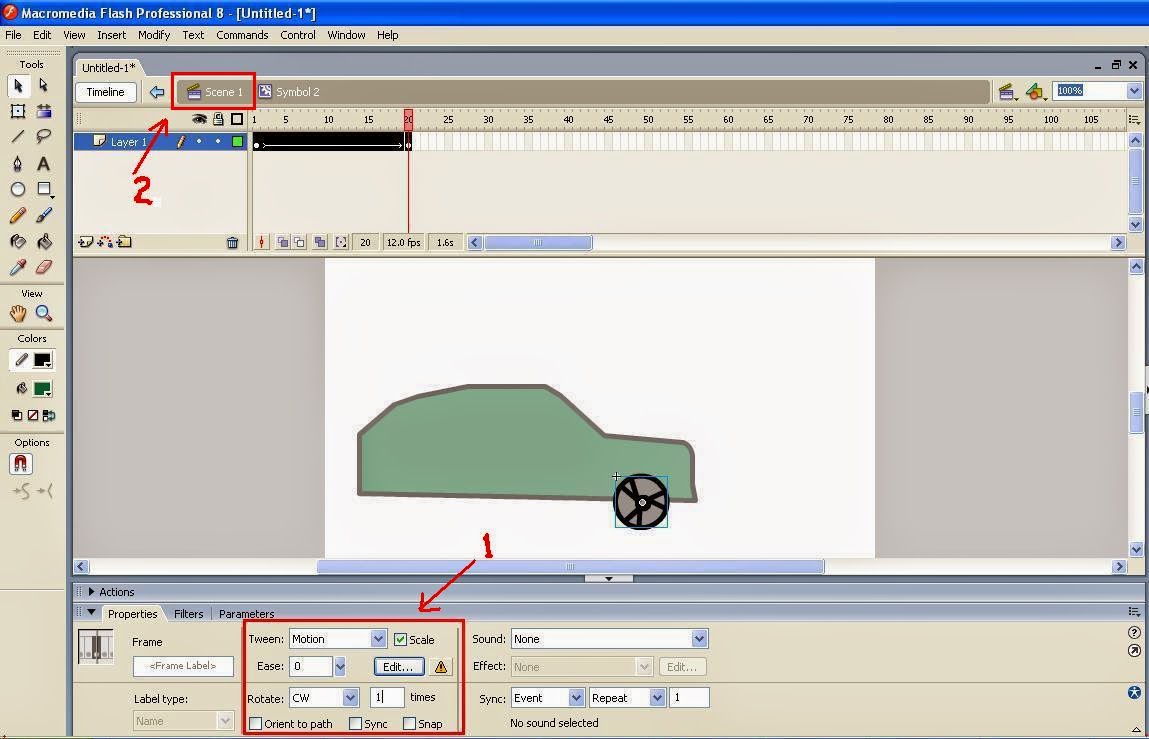Toggle Onion Skin Outlines button

click(300, 242)
